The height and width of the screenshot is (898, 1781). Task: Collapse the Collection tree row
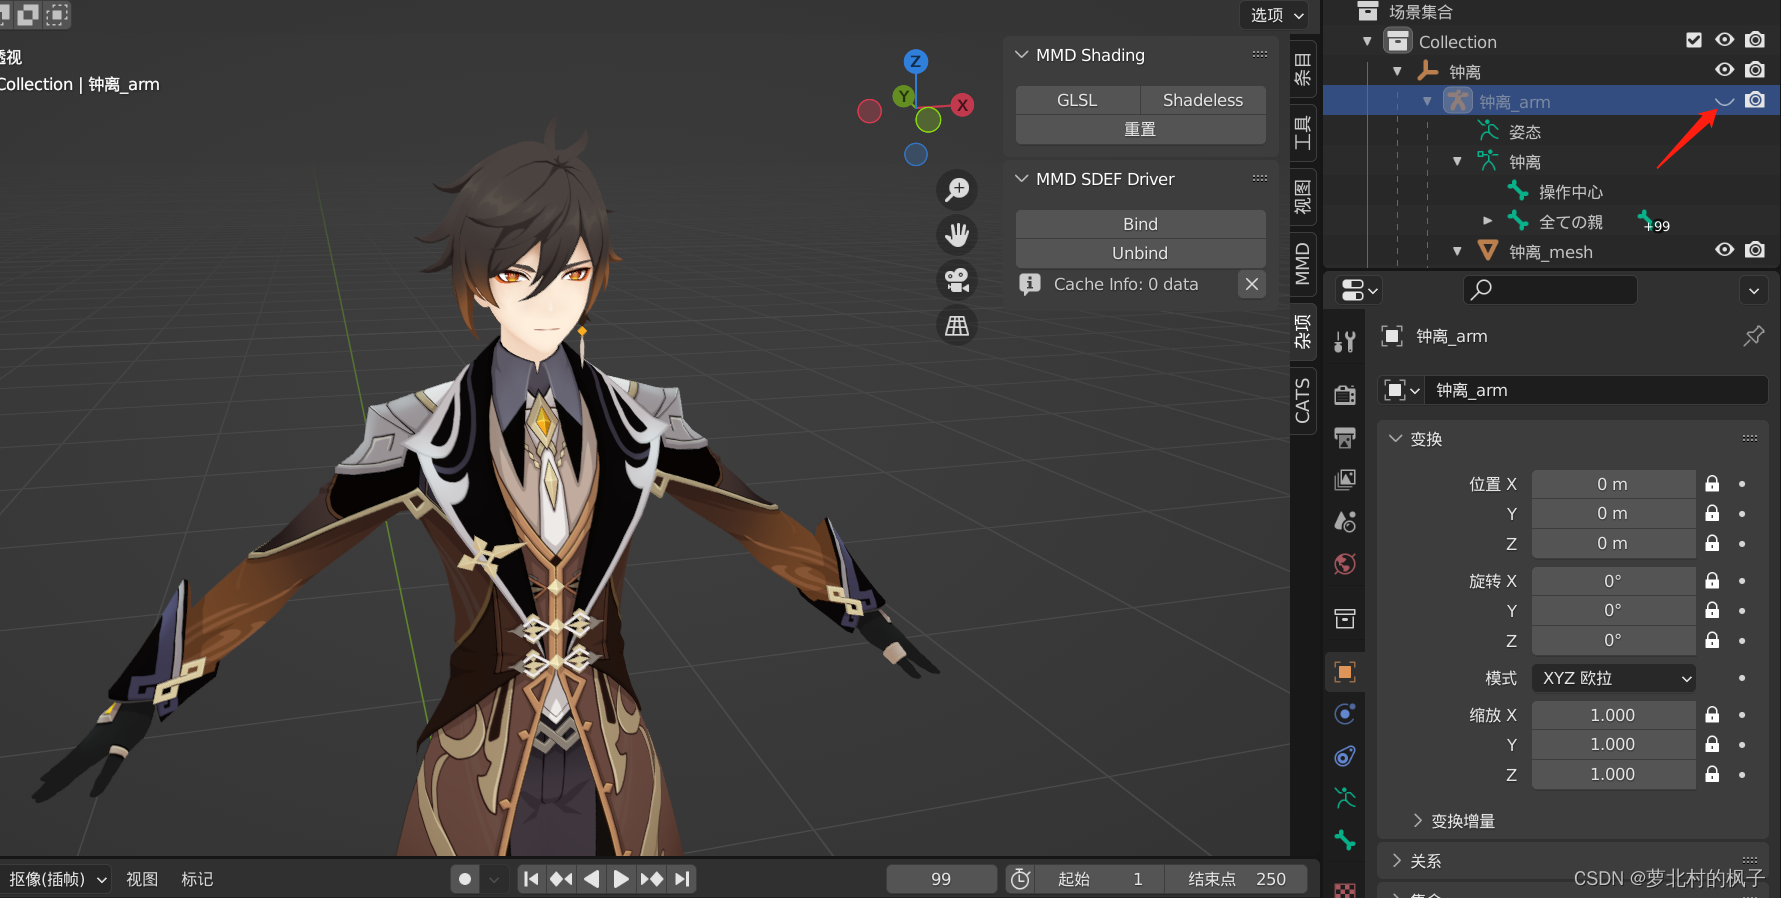point(1367,41)
